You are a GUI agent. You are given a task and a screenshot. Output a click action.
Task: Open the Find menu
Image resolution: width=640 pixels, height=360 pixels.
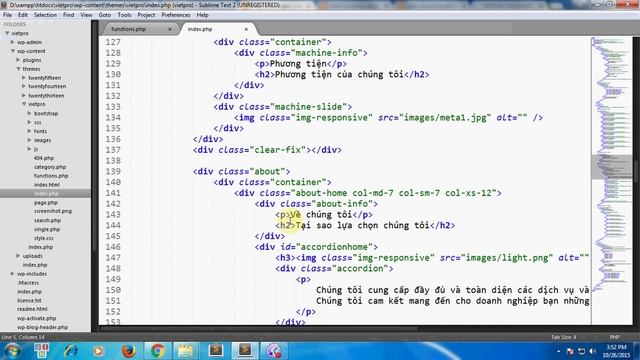point(69,15)
